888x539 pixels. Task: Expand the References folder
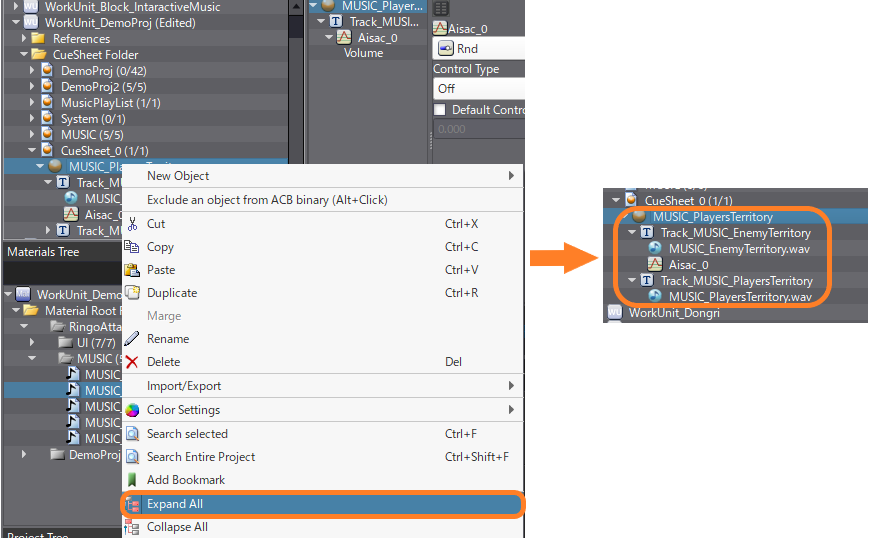point(24,38)
